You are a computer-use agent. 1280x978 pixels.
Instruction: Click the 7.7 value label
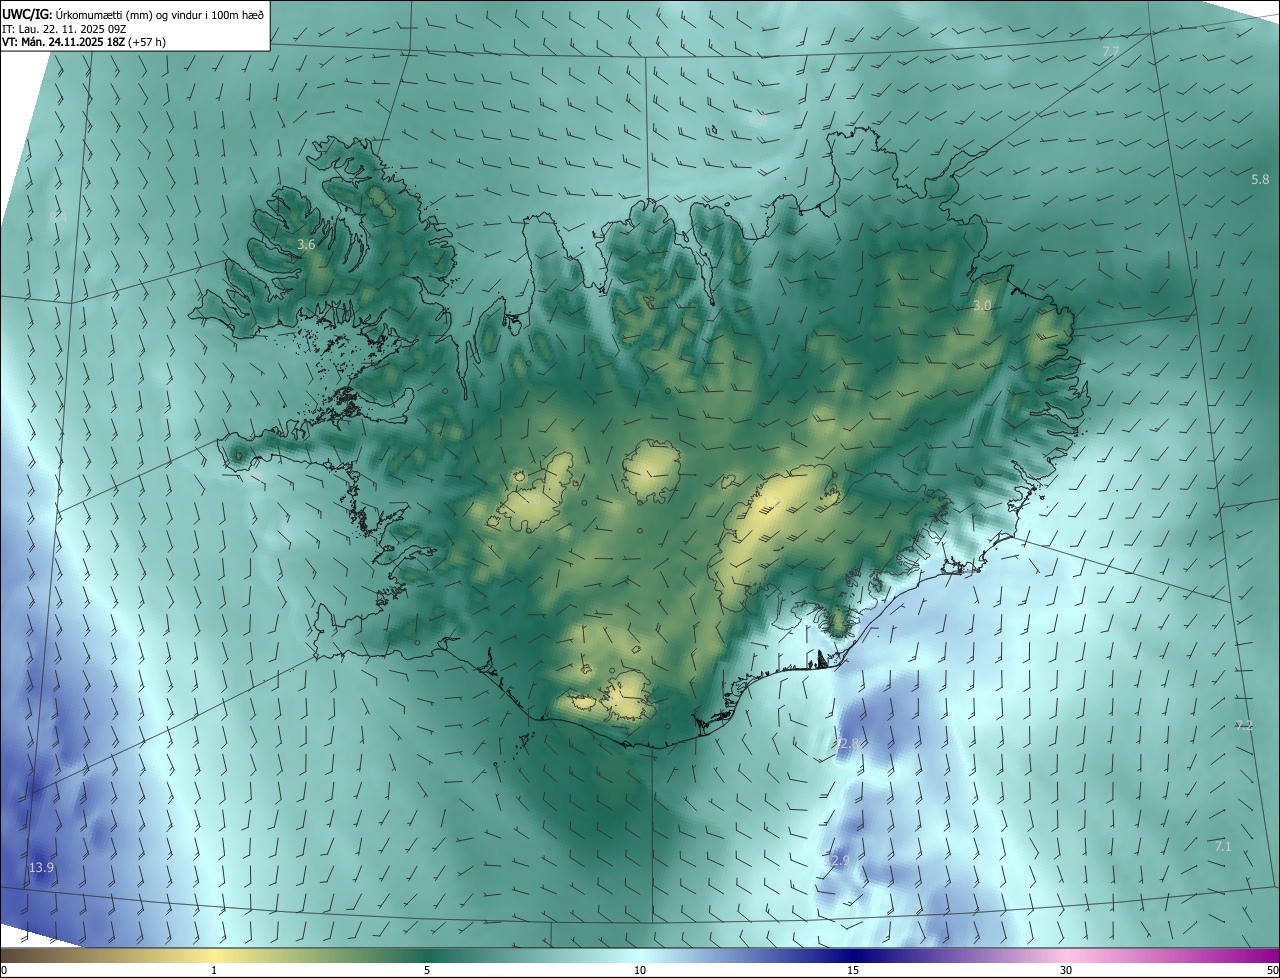tap(1110, 51)
